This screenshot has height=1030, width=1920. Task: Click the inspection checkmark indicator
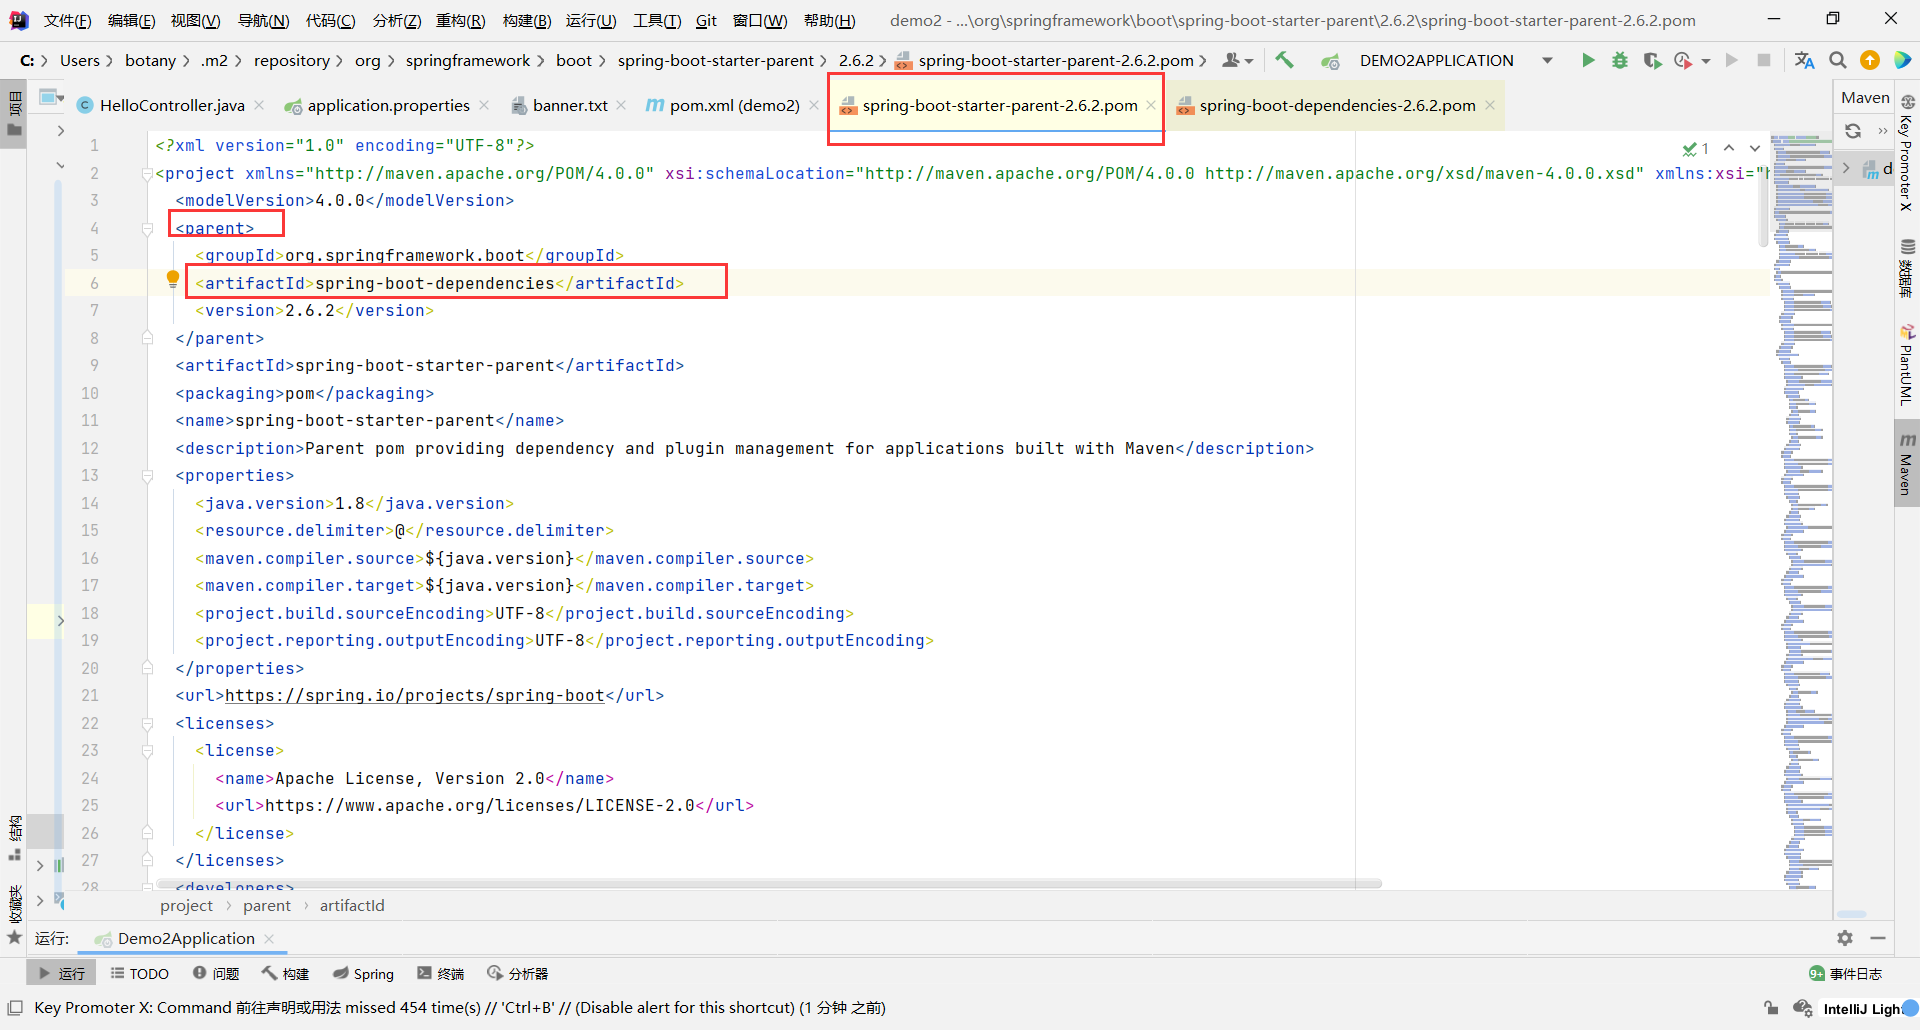tap(1696, 148)
